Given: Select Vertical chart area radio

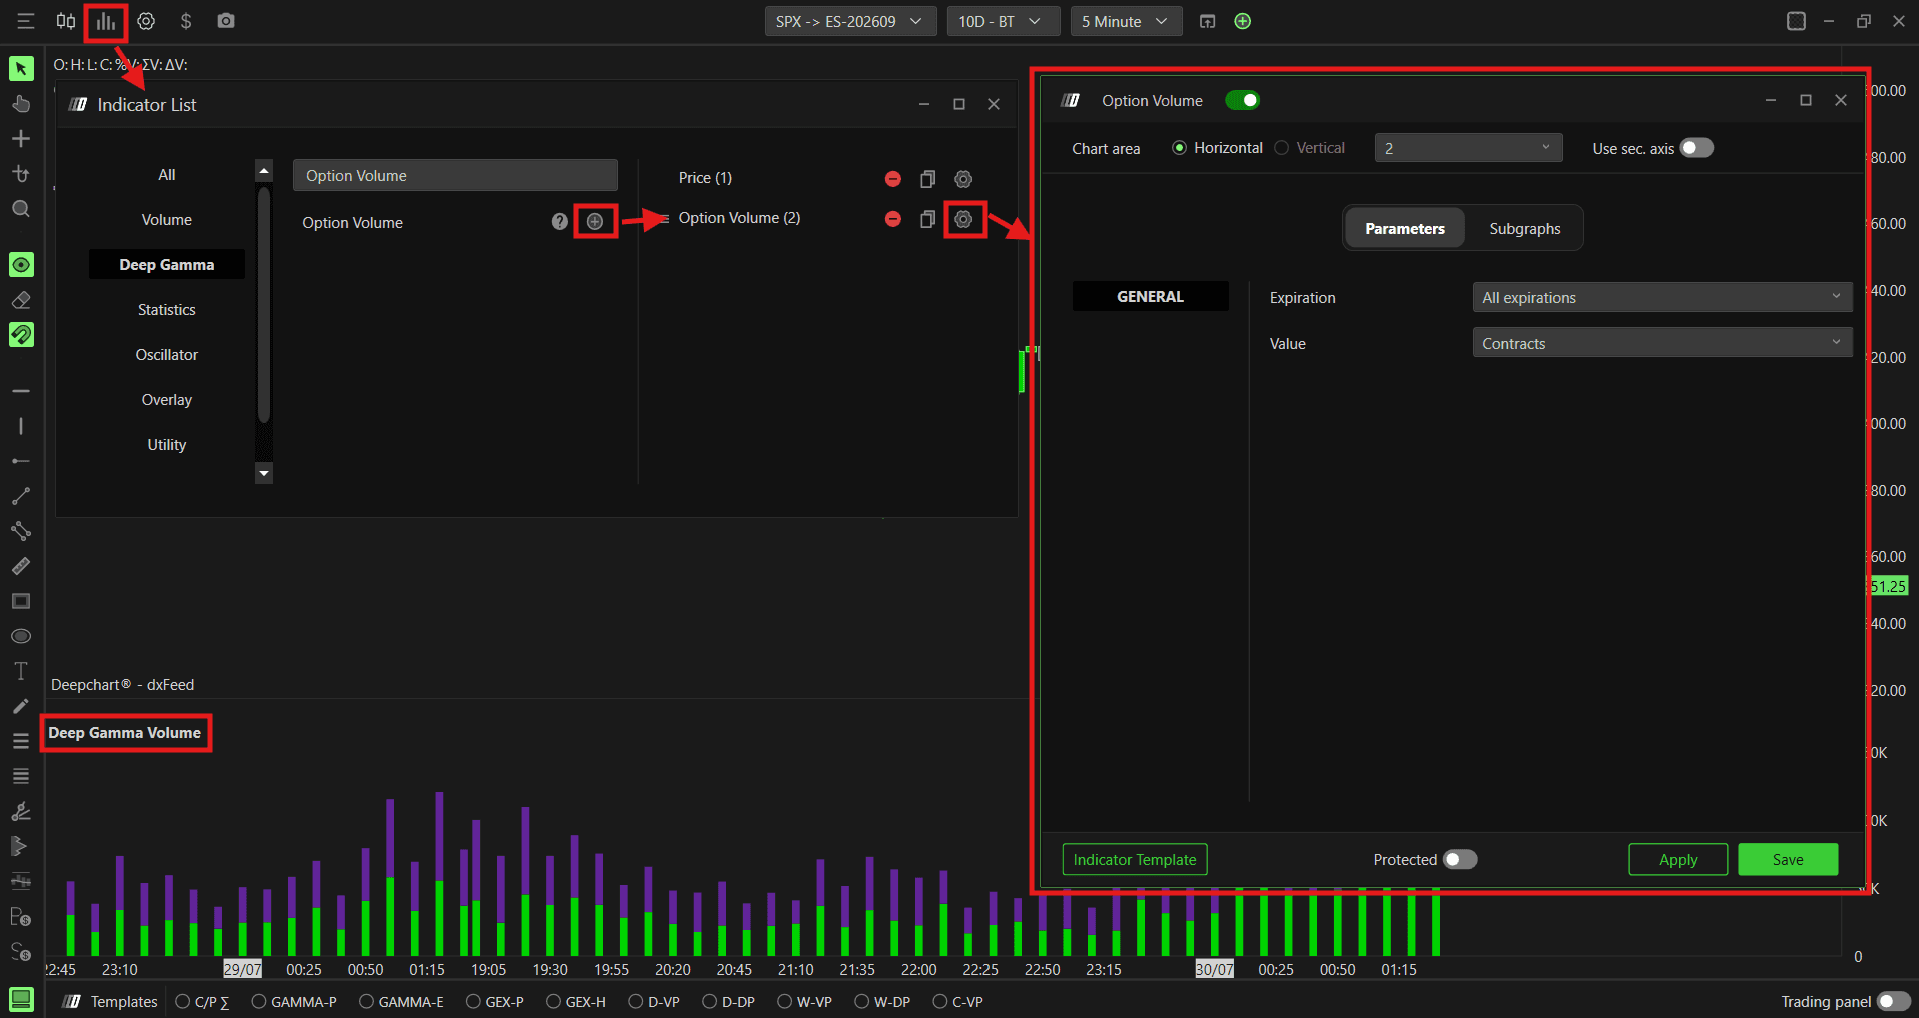Looking at the screenshot, I should [1282, 148].
